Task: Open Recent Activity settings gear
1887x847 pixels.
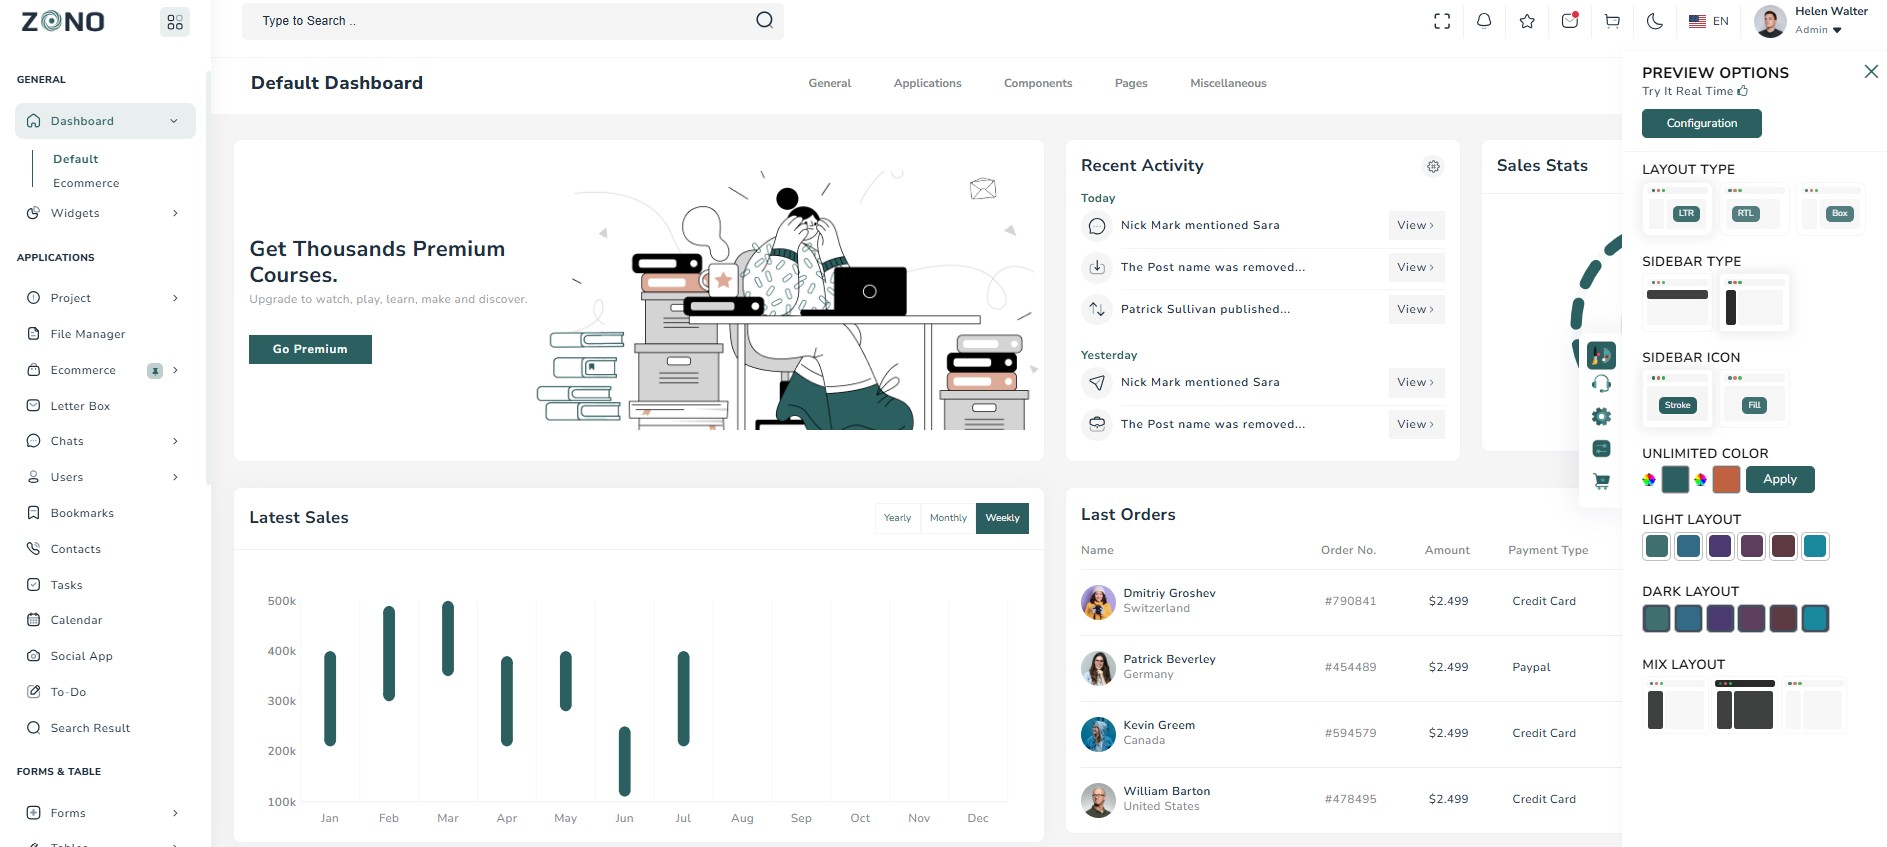Action: coord(1433,167)
